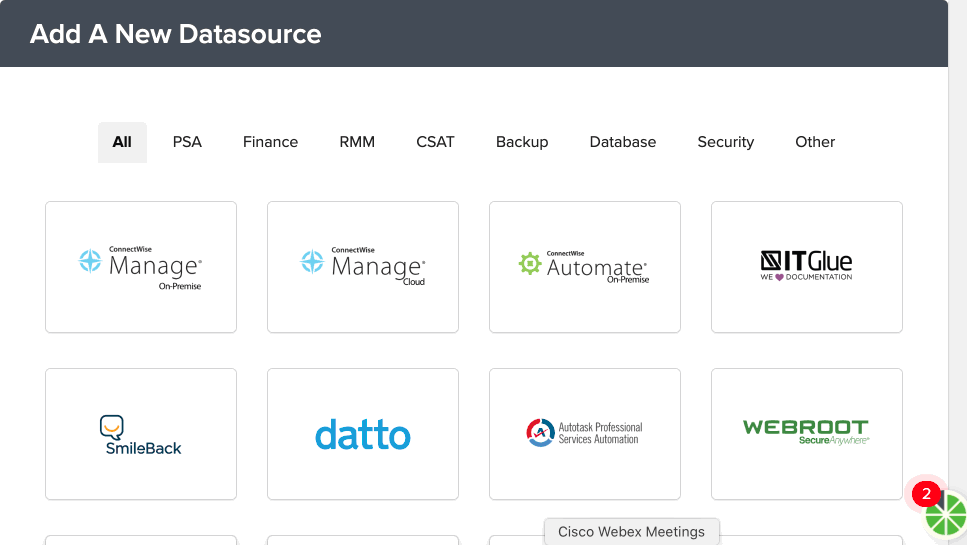Filter datasources by RMM tab
The height and width of the screenshot is (545, 967).
(357, 142)
